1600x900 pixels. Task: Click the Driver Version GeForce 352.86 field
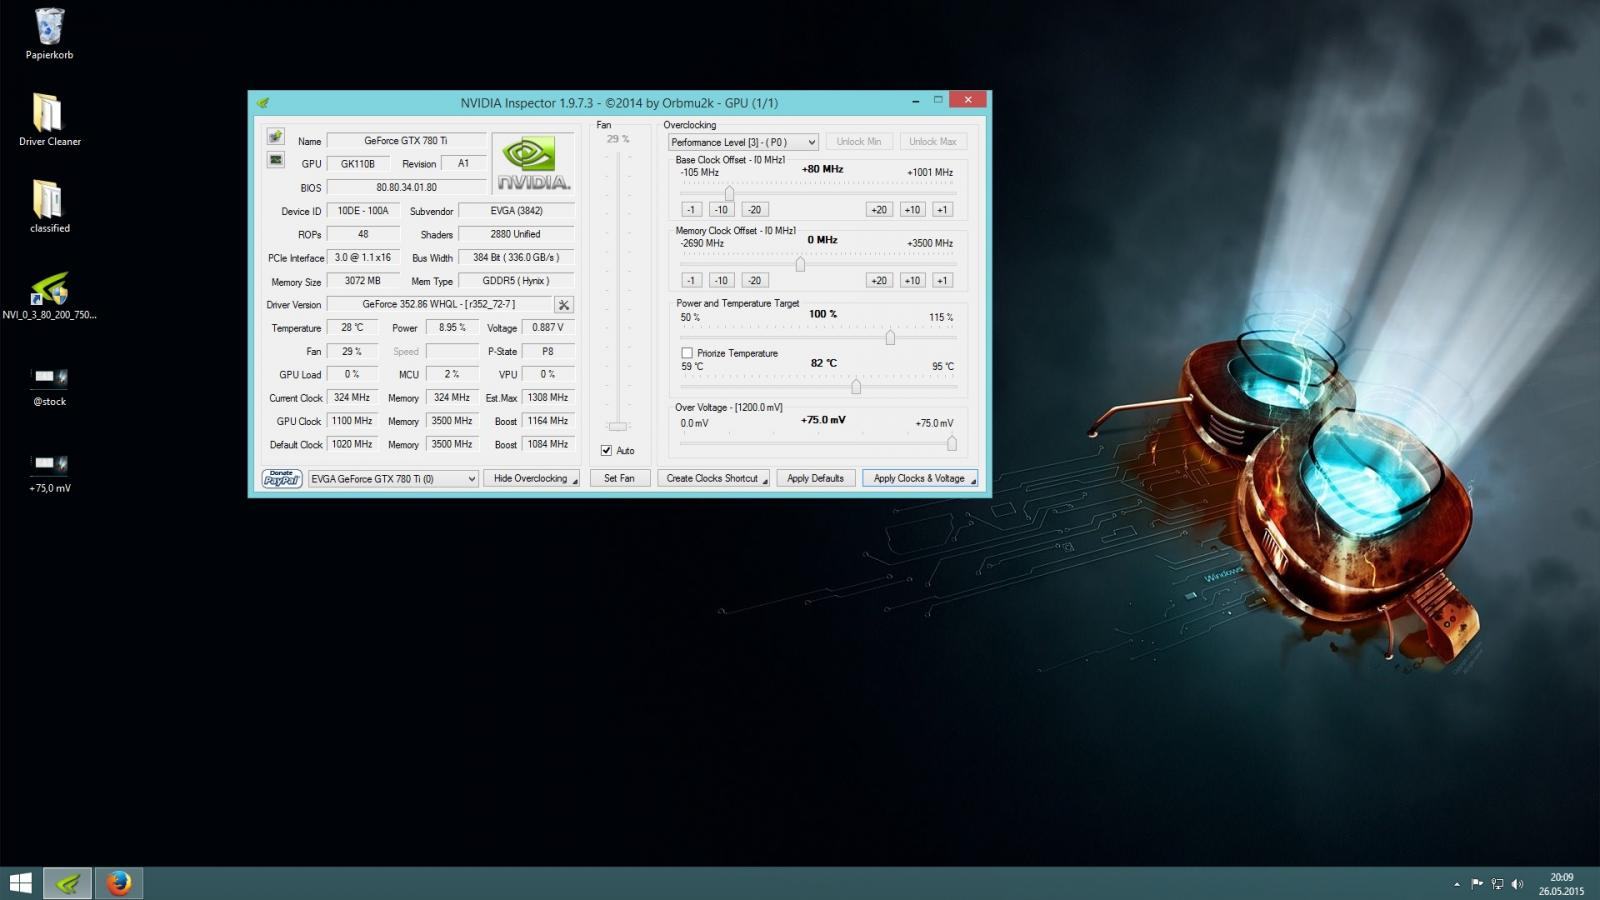pos(439,304)
